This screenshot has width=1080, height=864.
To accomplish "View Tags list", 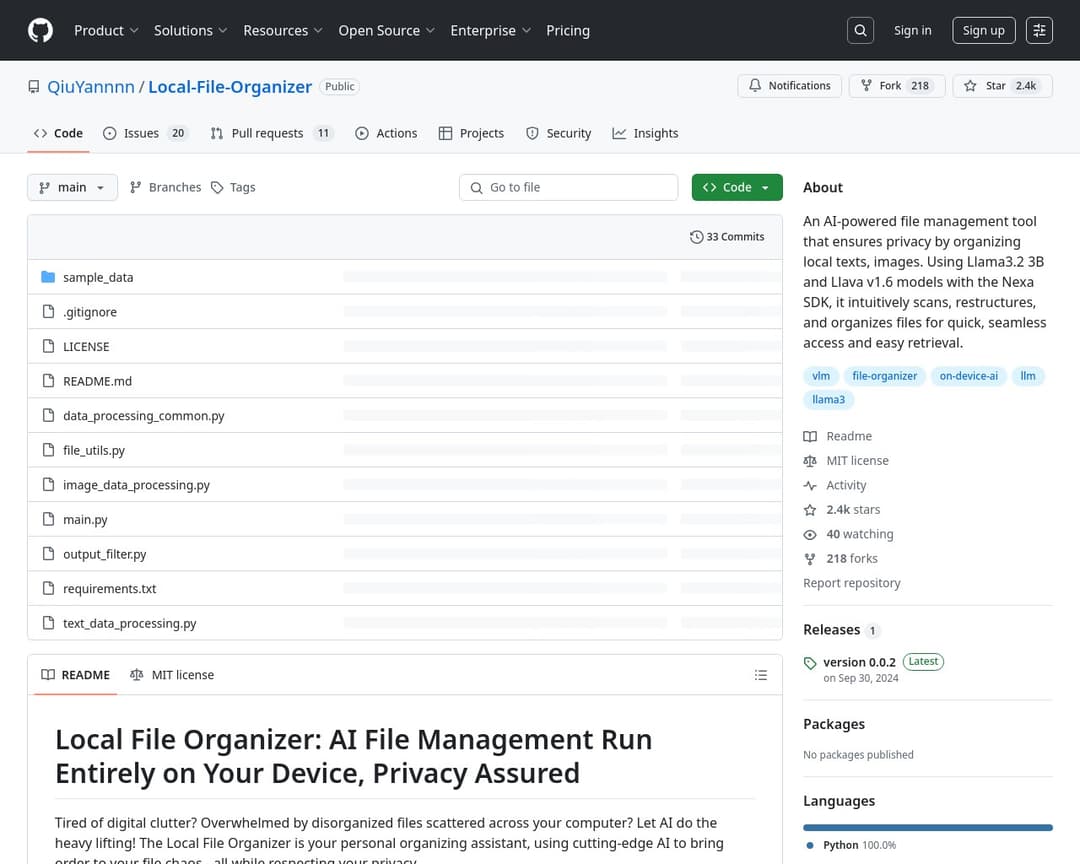I will [233, 187].
